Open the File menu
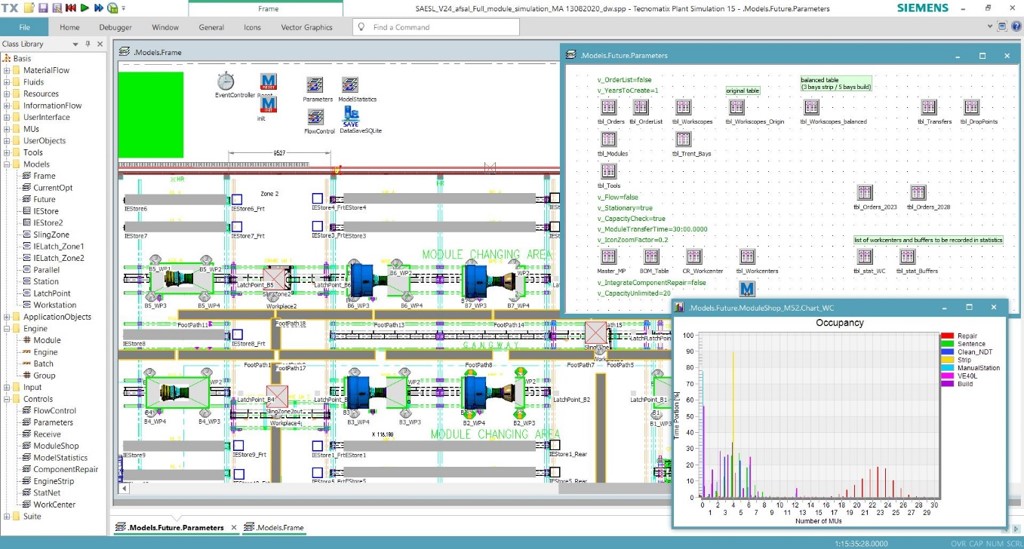This screenshot has height=549, width=1024. point(24,27)
